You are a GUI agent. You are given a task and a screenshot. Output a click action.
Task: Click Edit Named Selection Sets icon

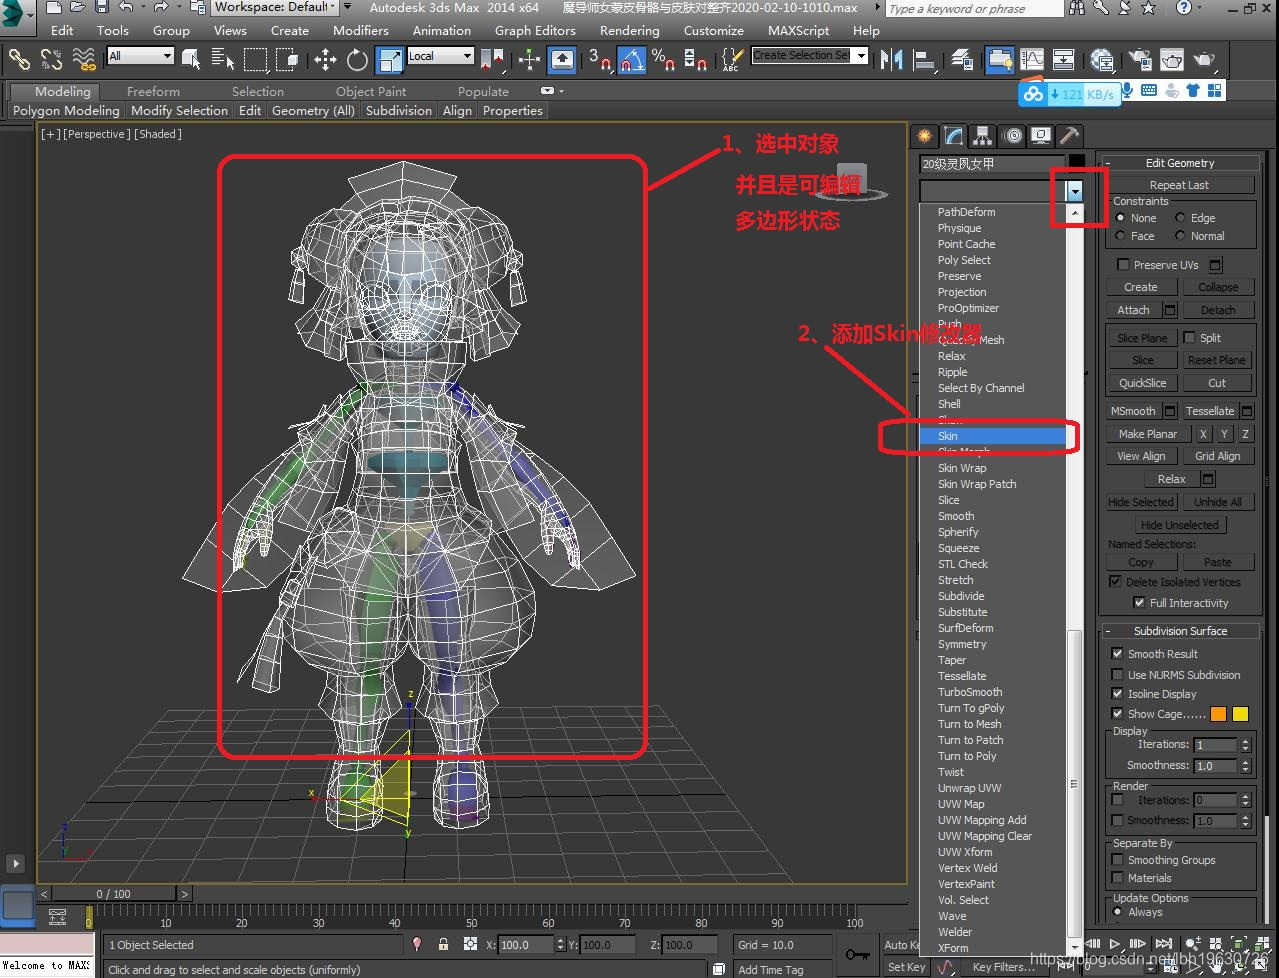pyautogui.click(x=733, y=59)
